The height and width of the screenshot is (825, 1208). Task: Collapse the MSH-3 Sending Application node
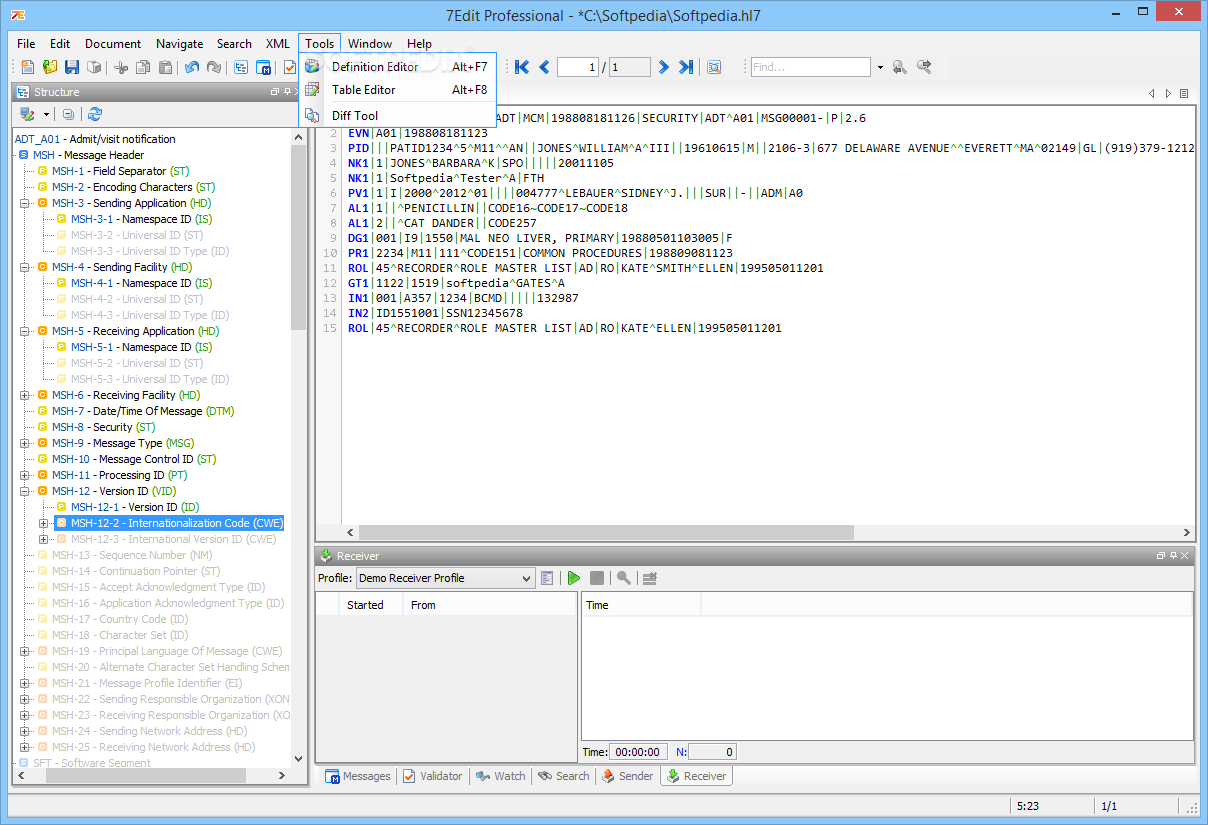tap(24, 203)
